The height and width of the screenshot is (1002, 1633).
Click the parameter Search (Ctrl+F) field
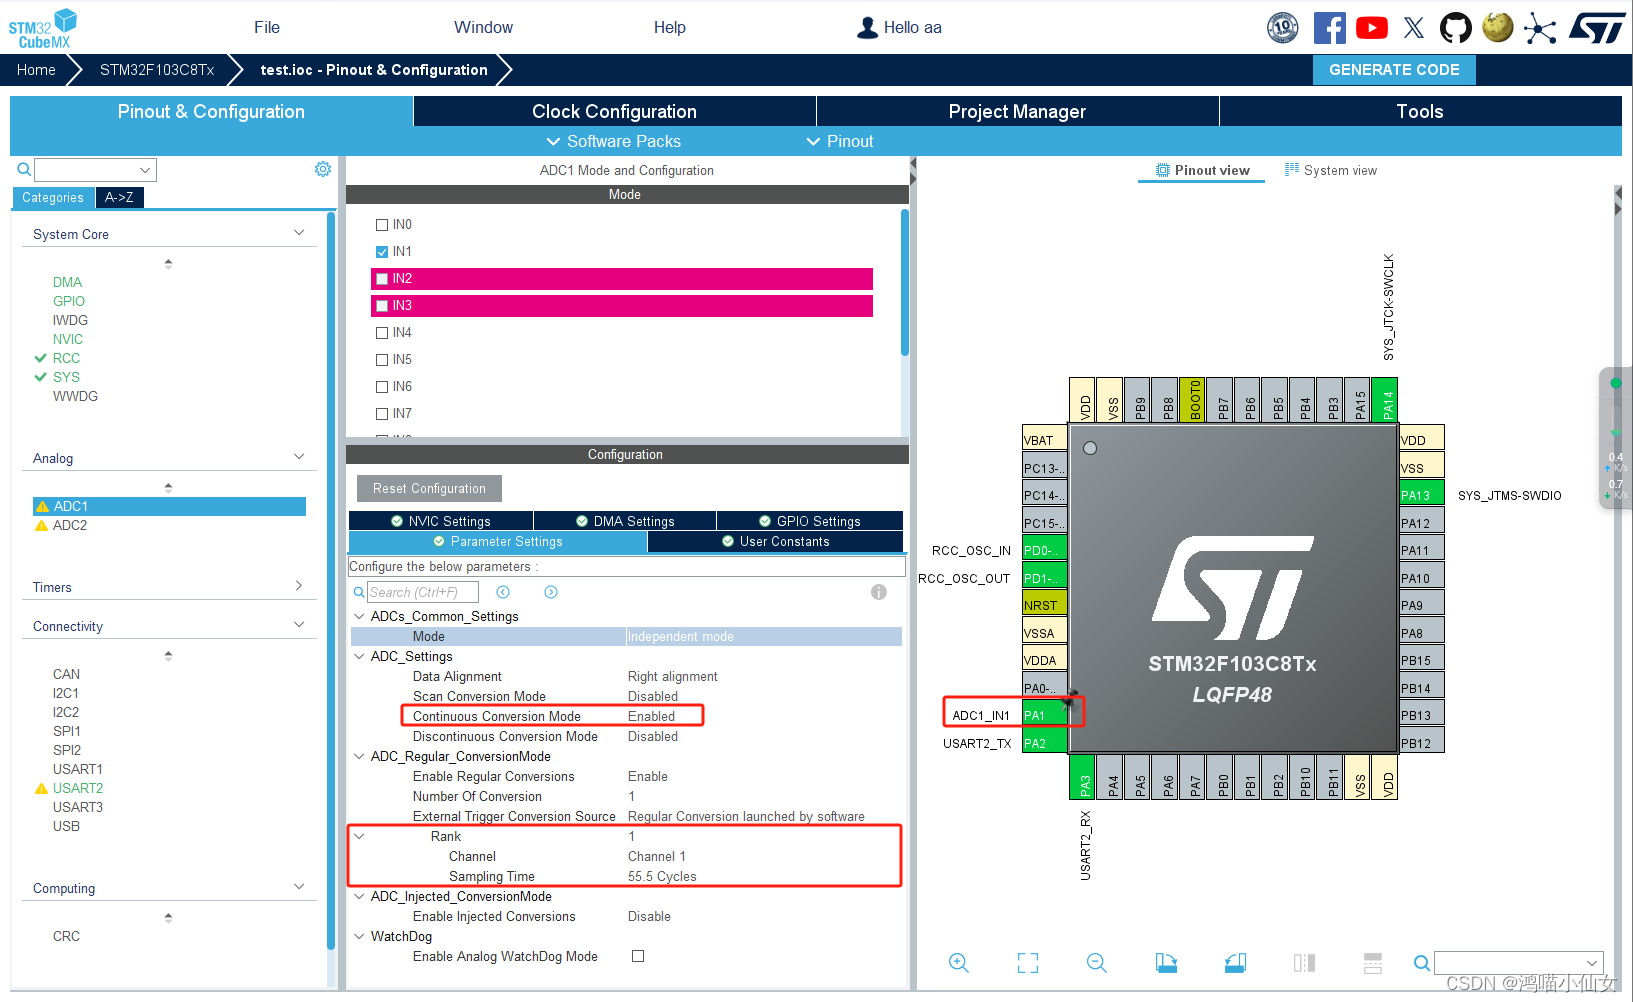click(x=423, y=592)
